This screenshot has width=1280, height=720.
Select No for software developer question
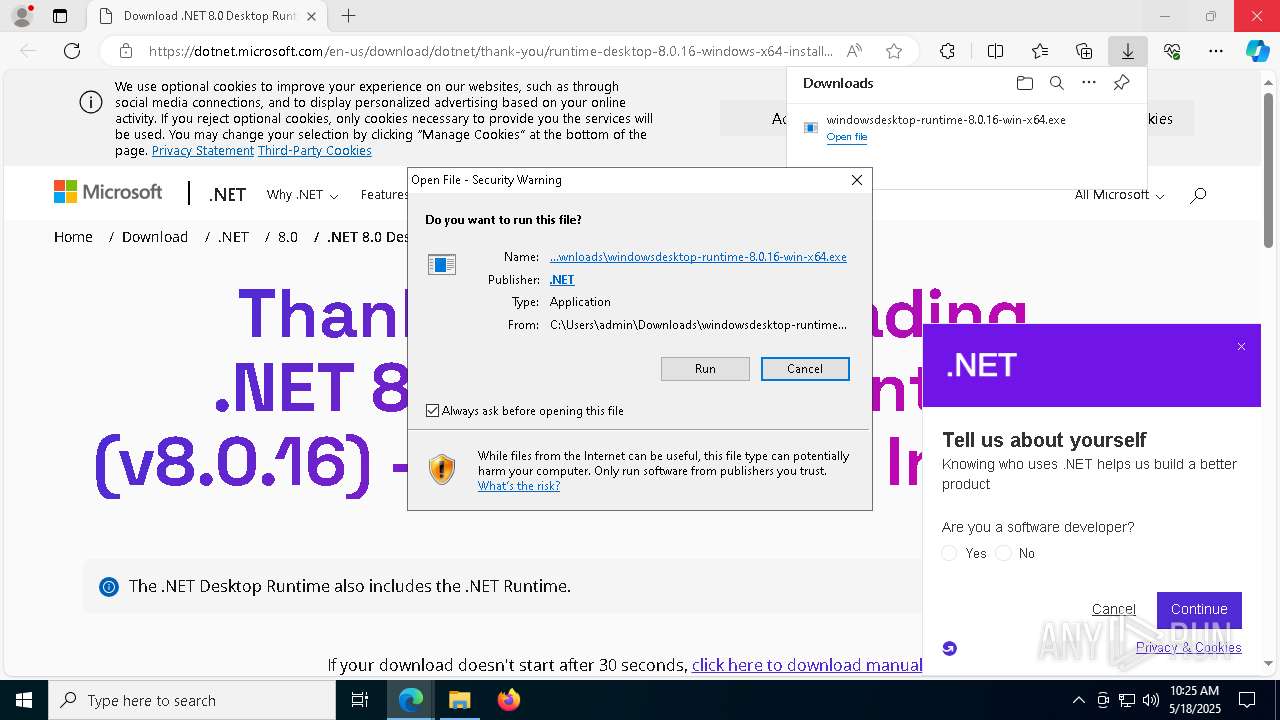click(x=1004, y=553)
